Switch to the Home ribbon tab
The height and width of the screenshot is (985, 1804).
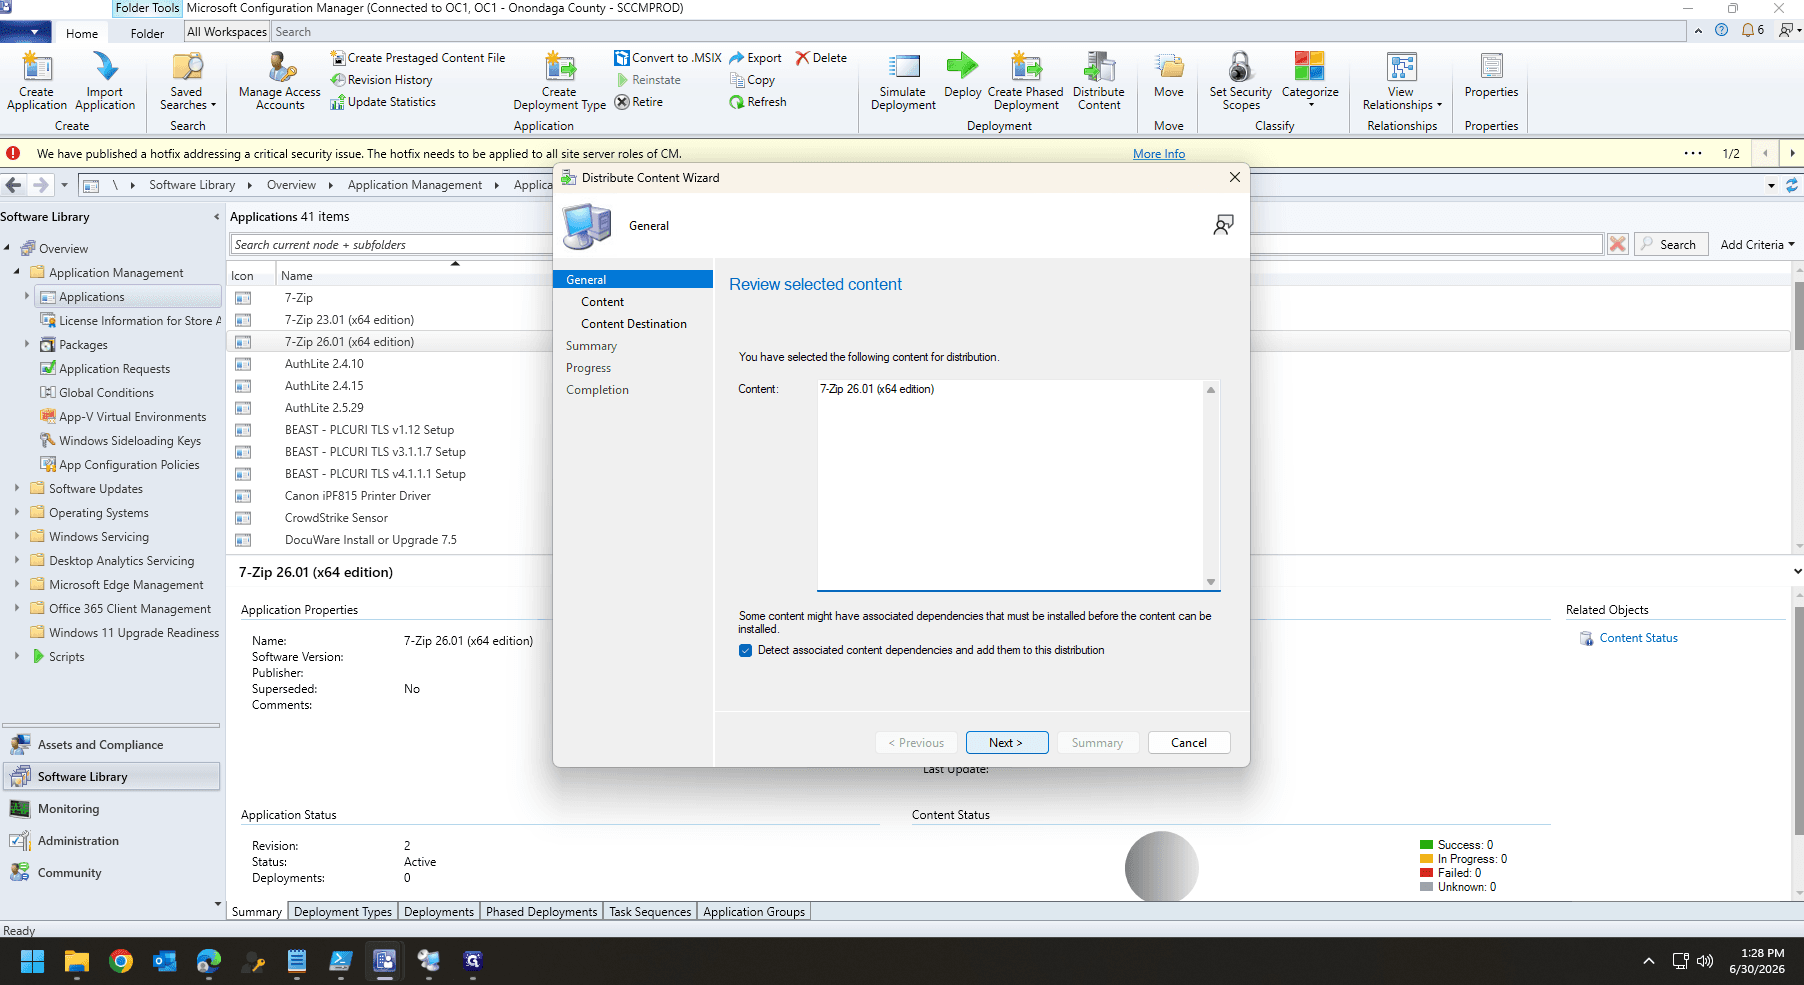click(82, 33)
